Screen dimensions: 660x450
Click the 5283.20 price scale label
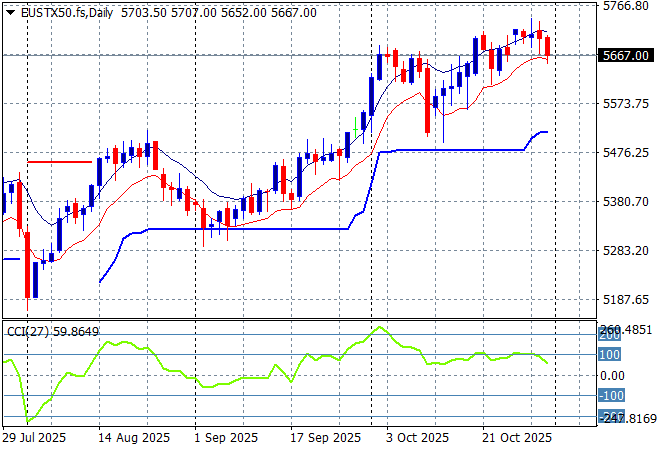tap(628, 250)
